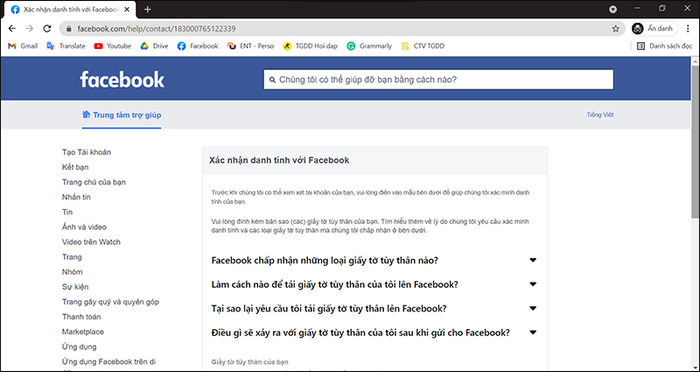Open the TGDD Hoi dap bookmark

pyautogui.click(x=310, y=46)
